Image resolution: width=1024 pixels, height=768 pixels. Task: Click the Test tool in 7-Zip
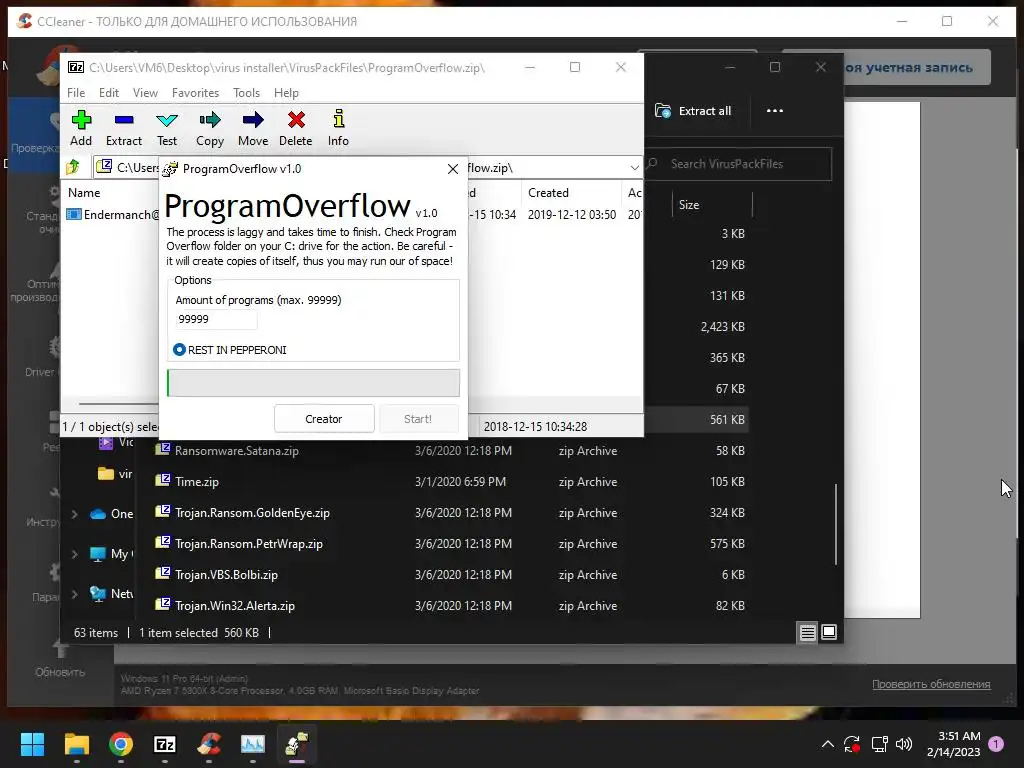(167, 128)
